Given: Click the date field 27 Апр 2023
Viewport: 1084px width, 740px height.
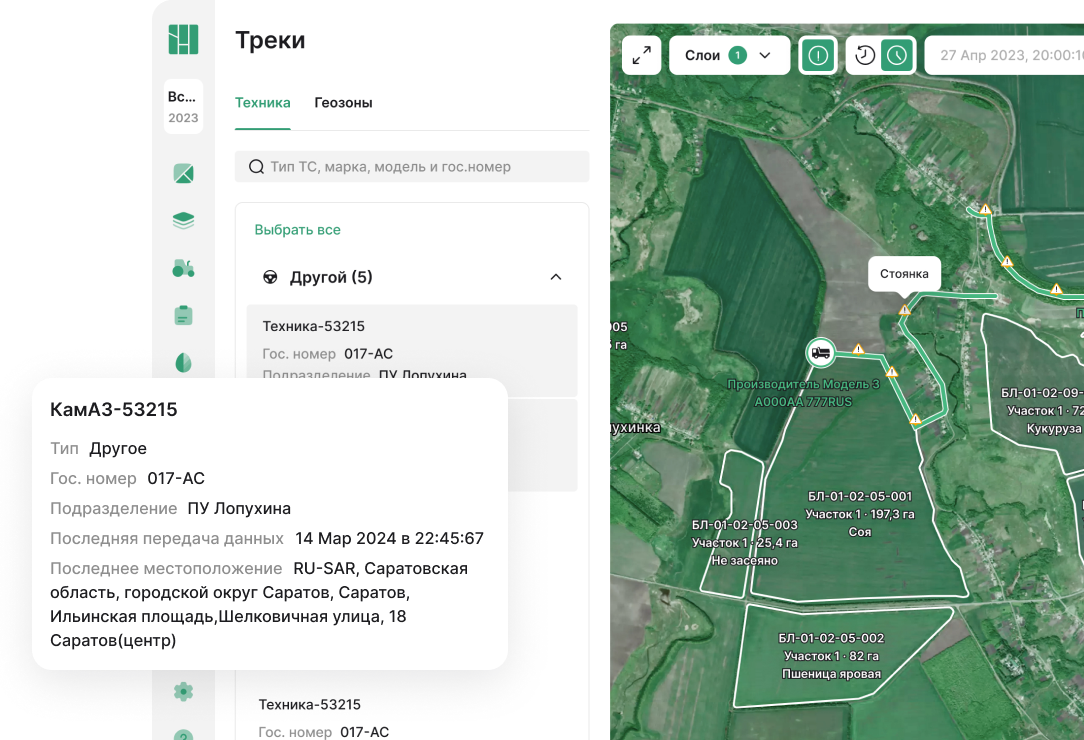Looking at the screenshot, I should point(1005,55).
